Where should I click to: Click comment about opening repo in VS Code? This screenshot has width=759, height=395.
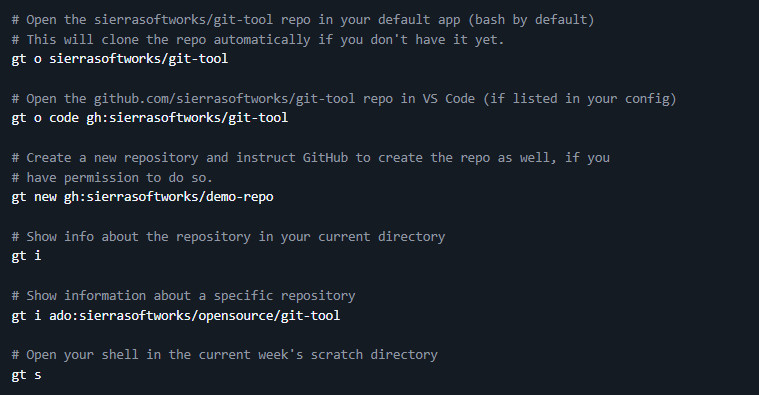coord(344,99)
